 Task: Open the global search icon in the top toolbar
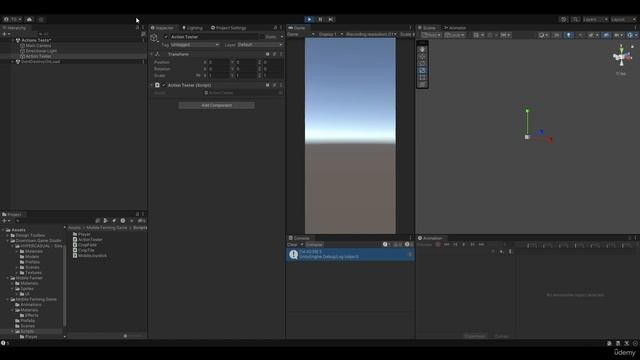tap(575, 19)
